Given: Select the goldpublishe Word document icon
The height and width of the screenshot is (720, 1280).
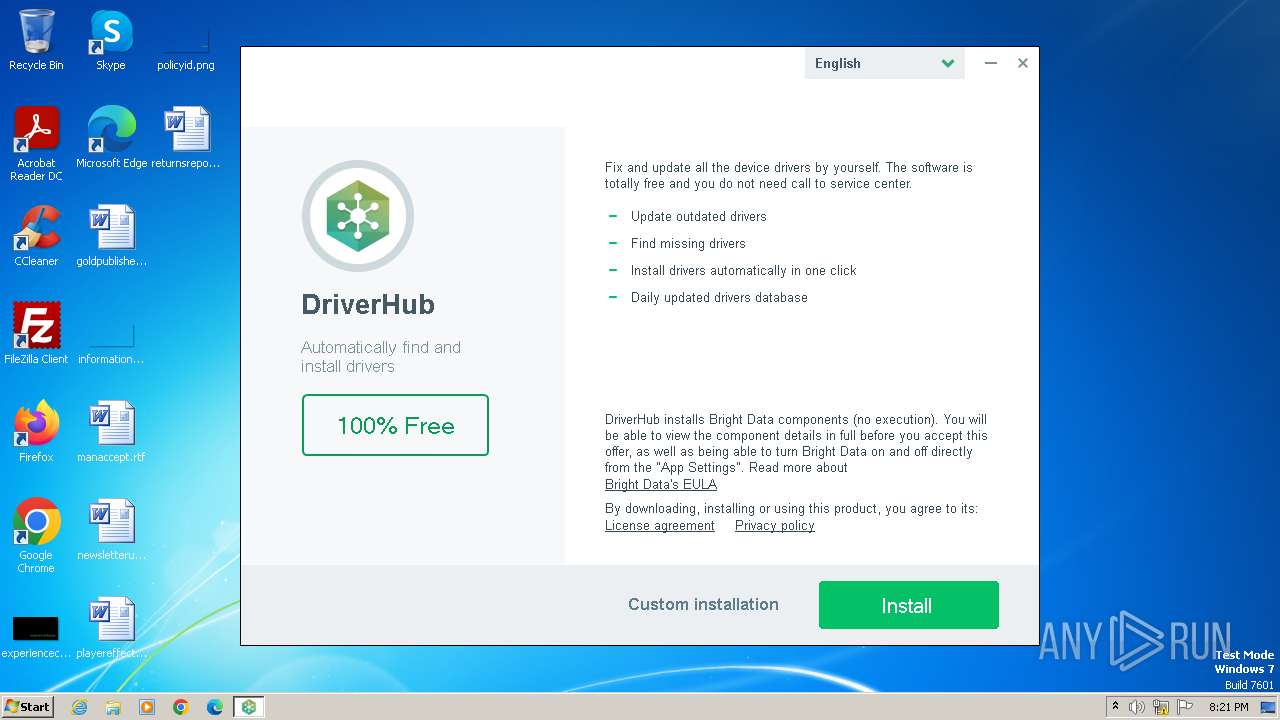Looking at the screenshot, I should pos(111,235).
